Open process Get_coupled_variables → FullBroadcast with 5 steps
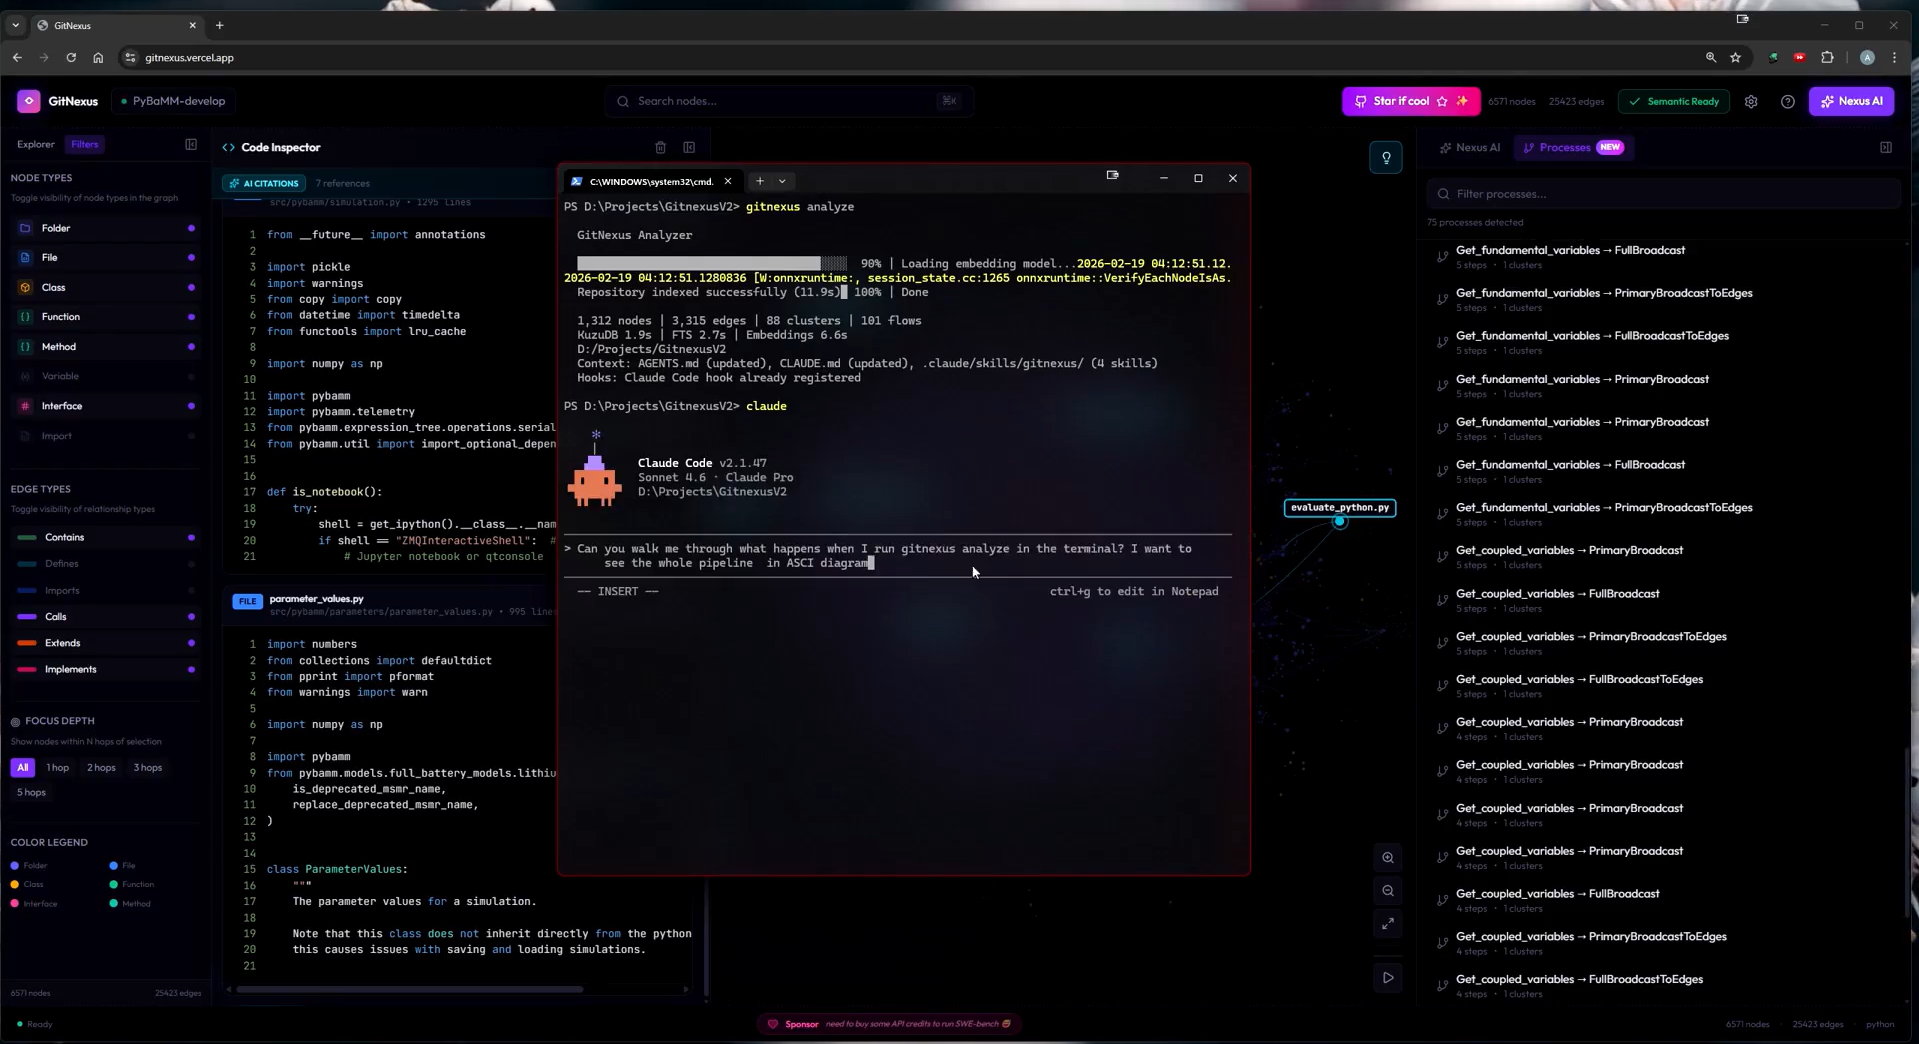1919x1044 pixels. 1557,600
